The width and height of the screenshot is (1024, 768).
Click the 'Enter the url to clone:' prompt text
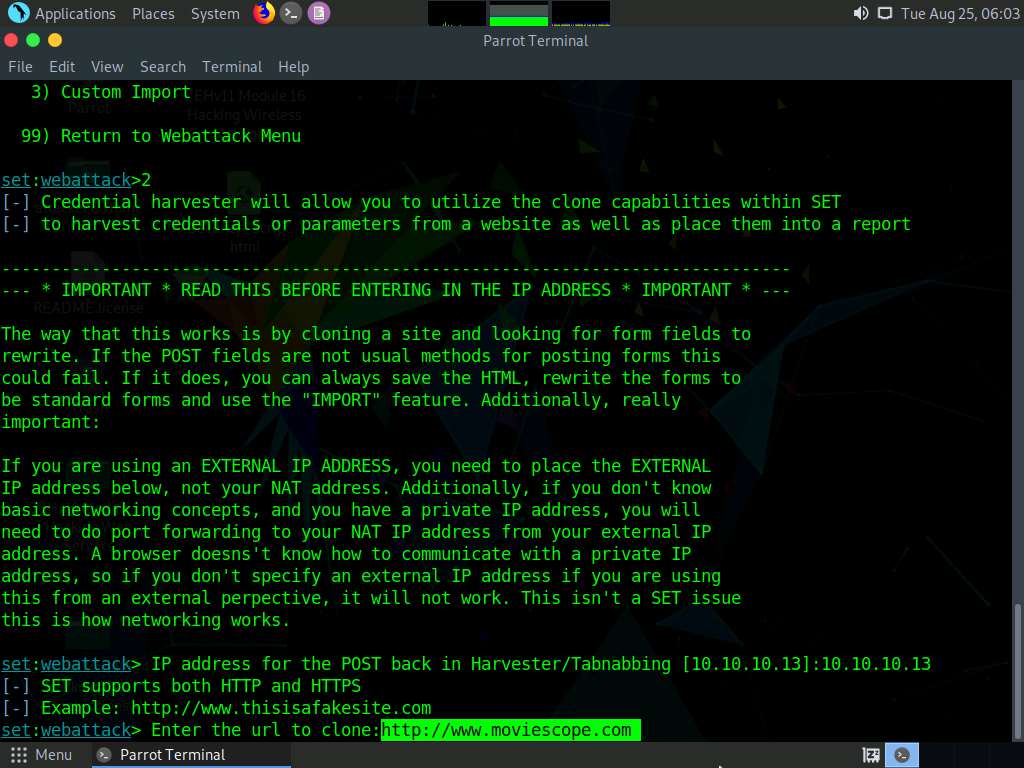266,729
